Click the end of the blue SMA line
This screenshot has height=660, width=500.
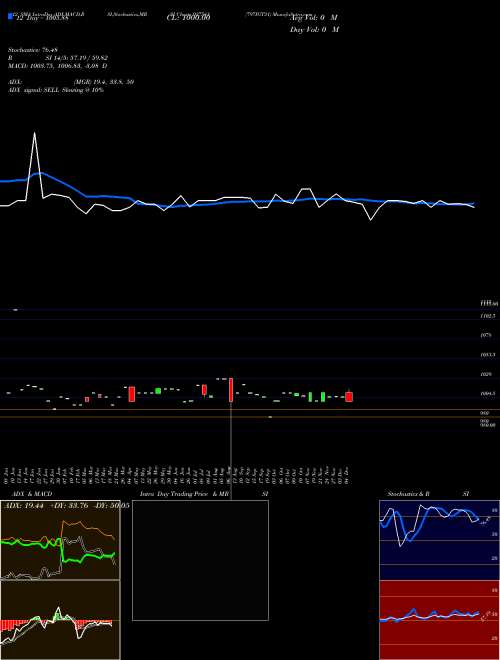tap(473, 203)
